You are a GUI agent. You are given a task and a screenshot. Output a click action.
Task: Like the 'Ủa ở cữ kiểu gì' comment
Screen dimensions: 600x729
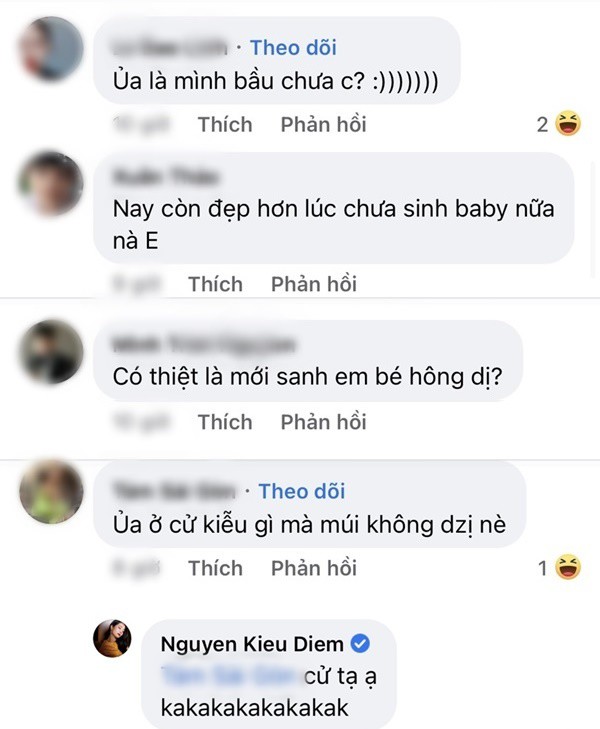point(215,568)
